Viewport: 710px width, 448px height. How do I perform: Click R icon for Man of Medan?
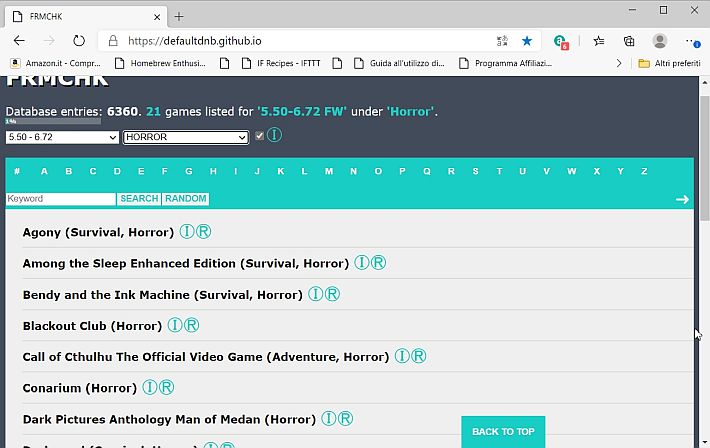click(345, 418)
